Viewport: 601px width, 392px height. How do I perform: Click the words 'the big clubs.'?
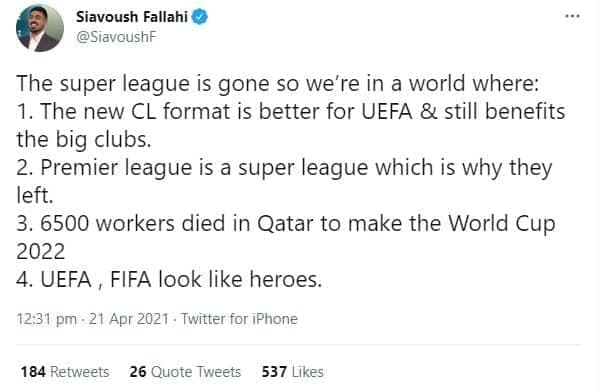[x=84, y=139]
